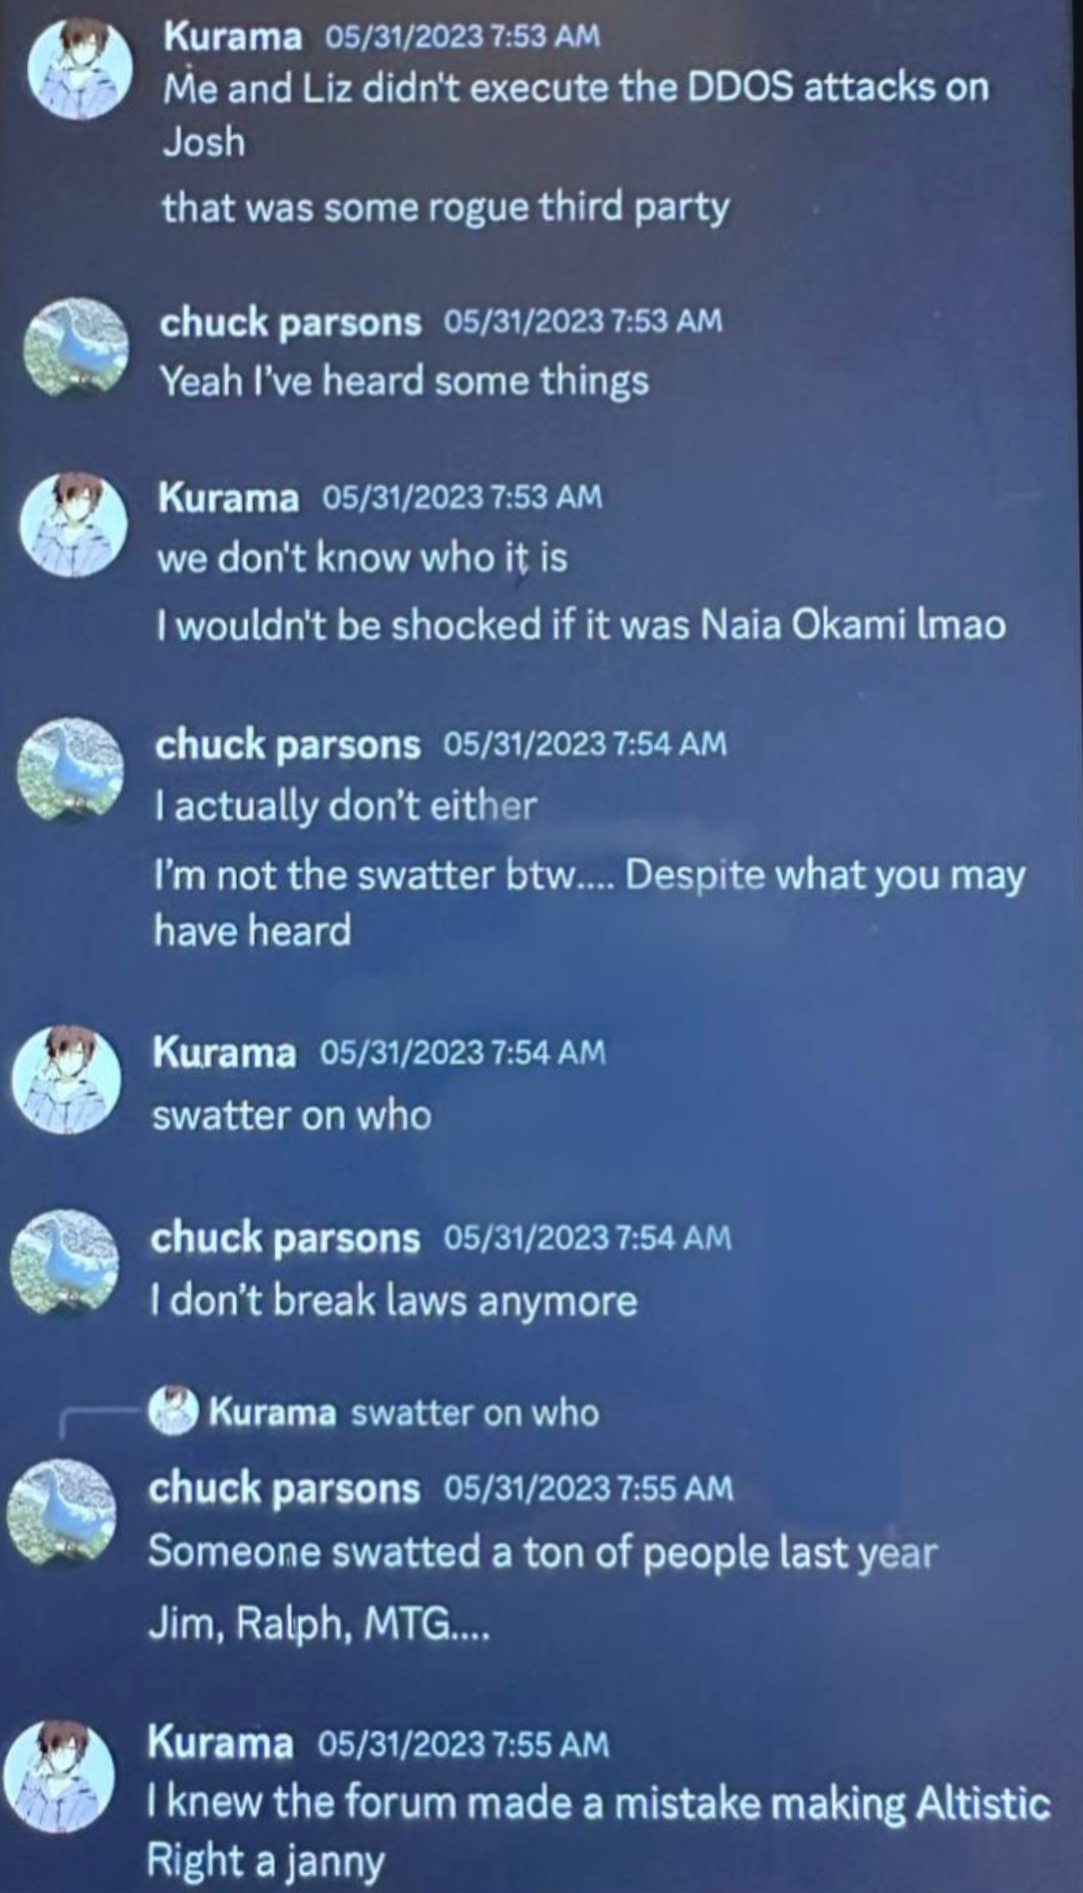This screenshot has height=1893, width=1083.
Task: Select the "that was some rogue third party" message
Action: pos(446,208)
